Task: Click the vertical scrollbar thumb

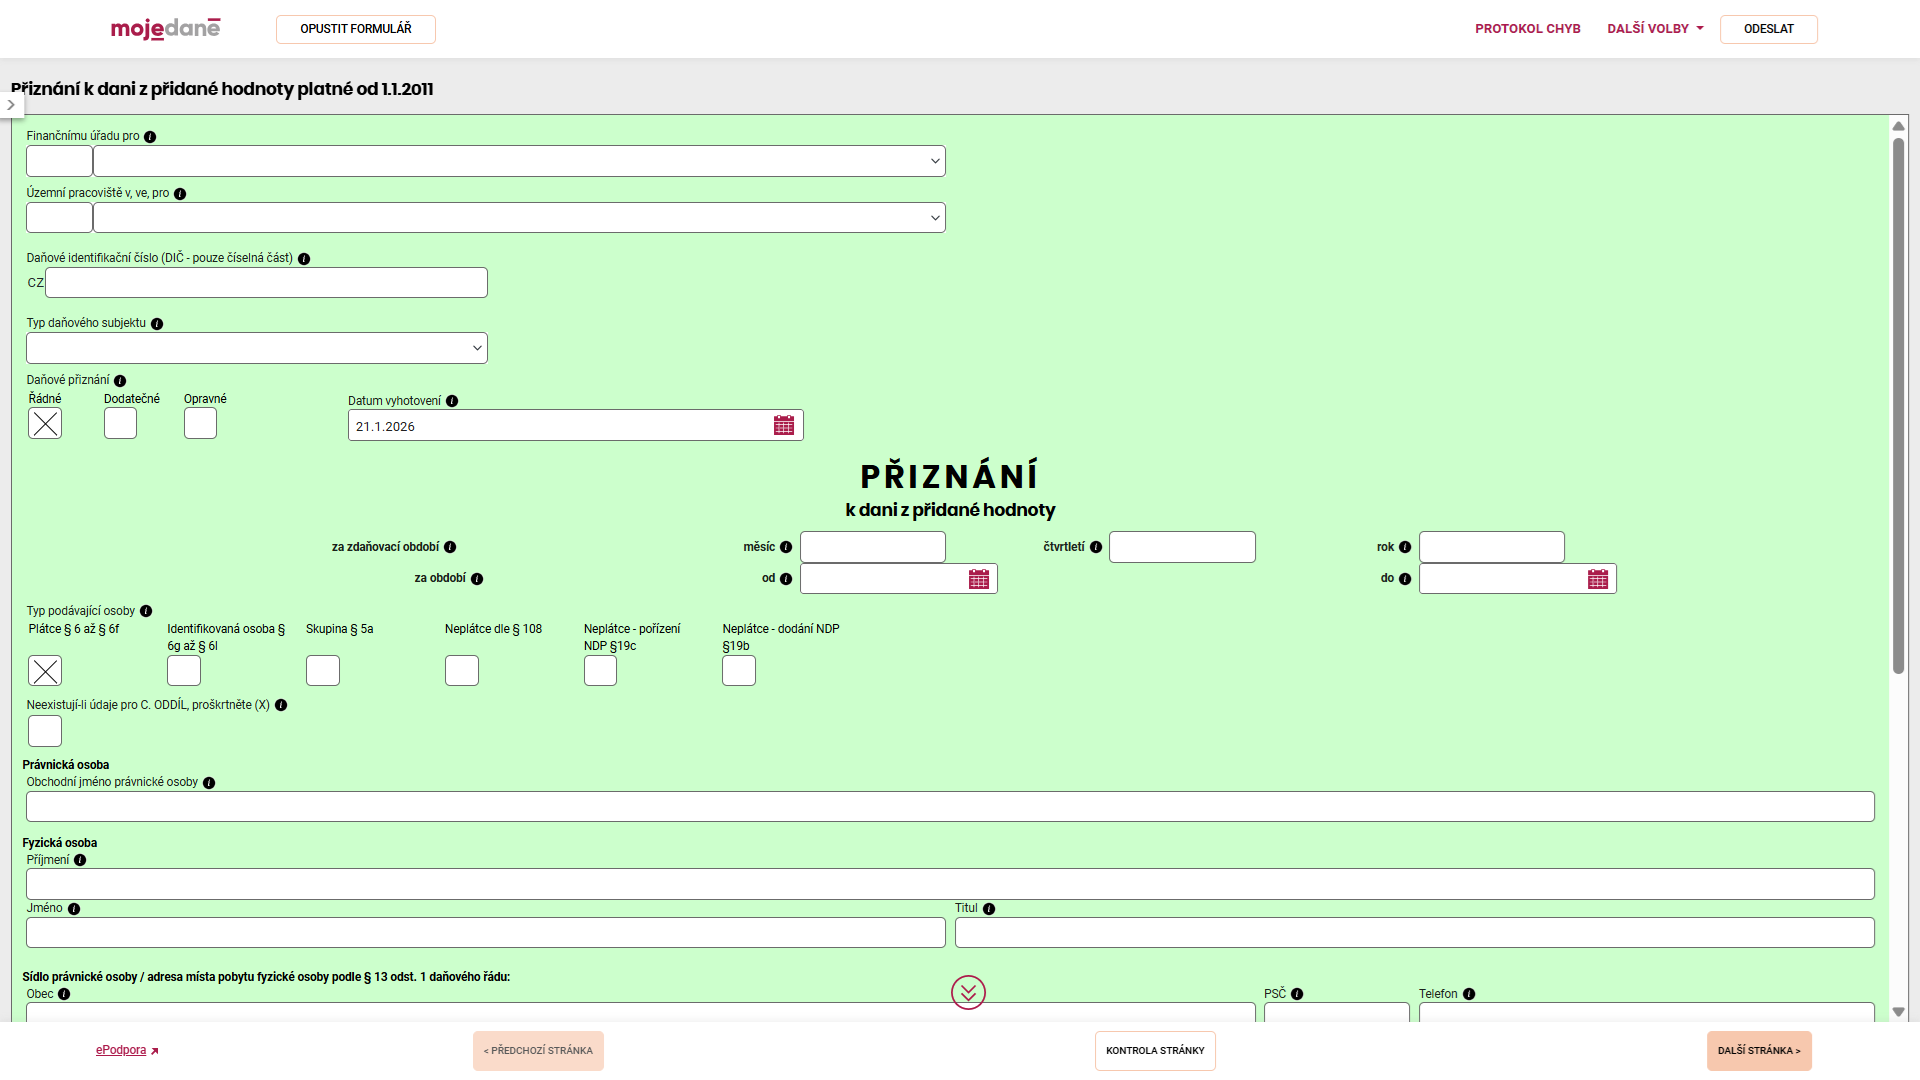Action: [x=1898, y=405]
